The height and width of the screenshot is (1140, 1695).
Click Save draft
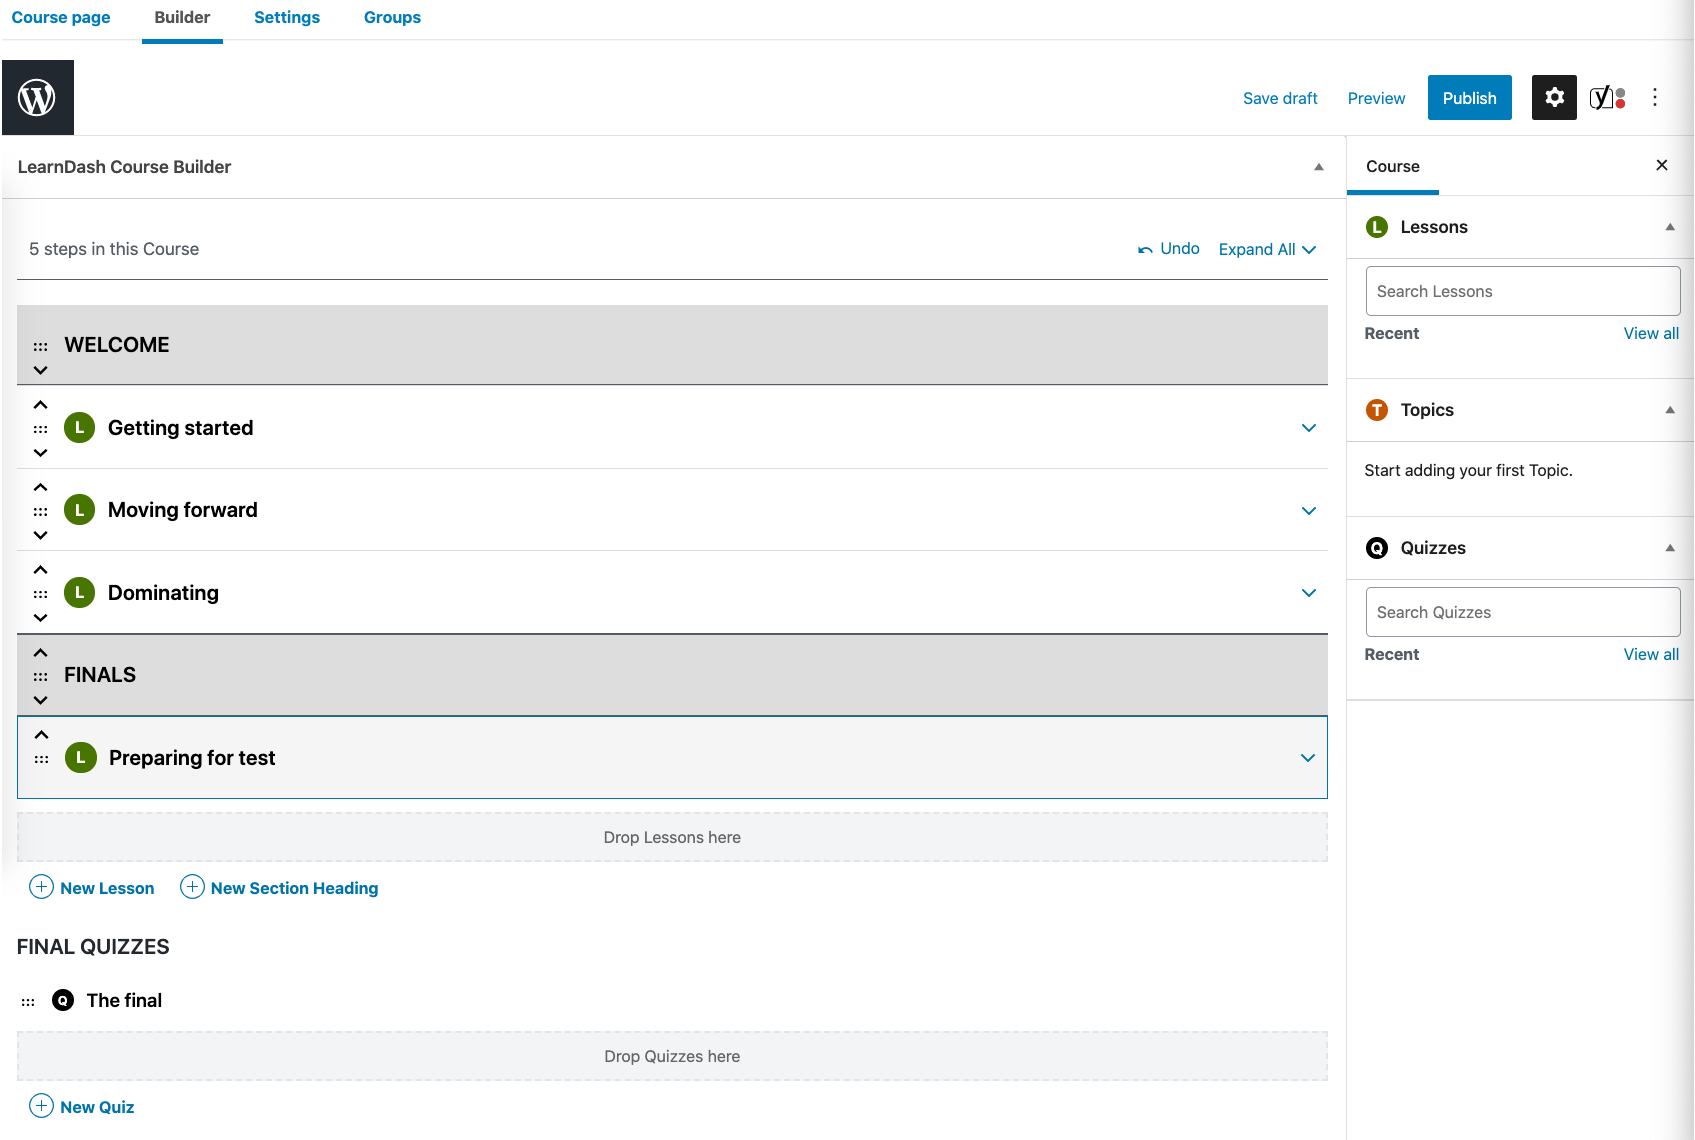[x=1280, y=98]
